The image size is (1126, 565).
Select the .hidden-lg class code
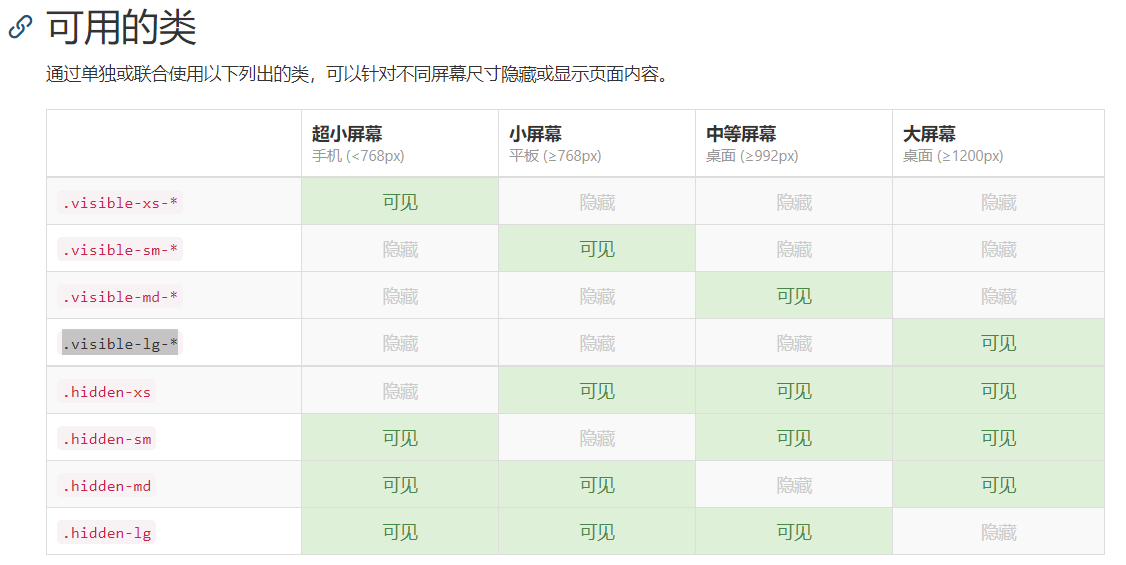pyautogui.click(x=106, y=533)
